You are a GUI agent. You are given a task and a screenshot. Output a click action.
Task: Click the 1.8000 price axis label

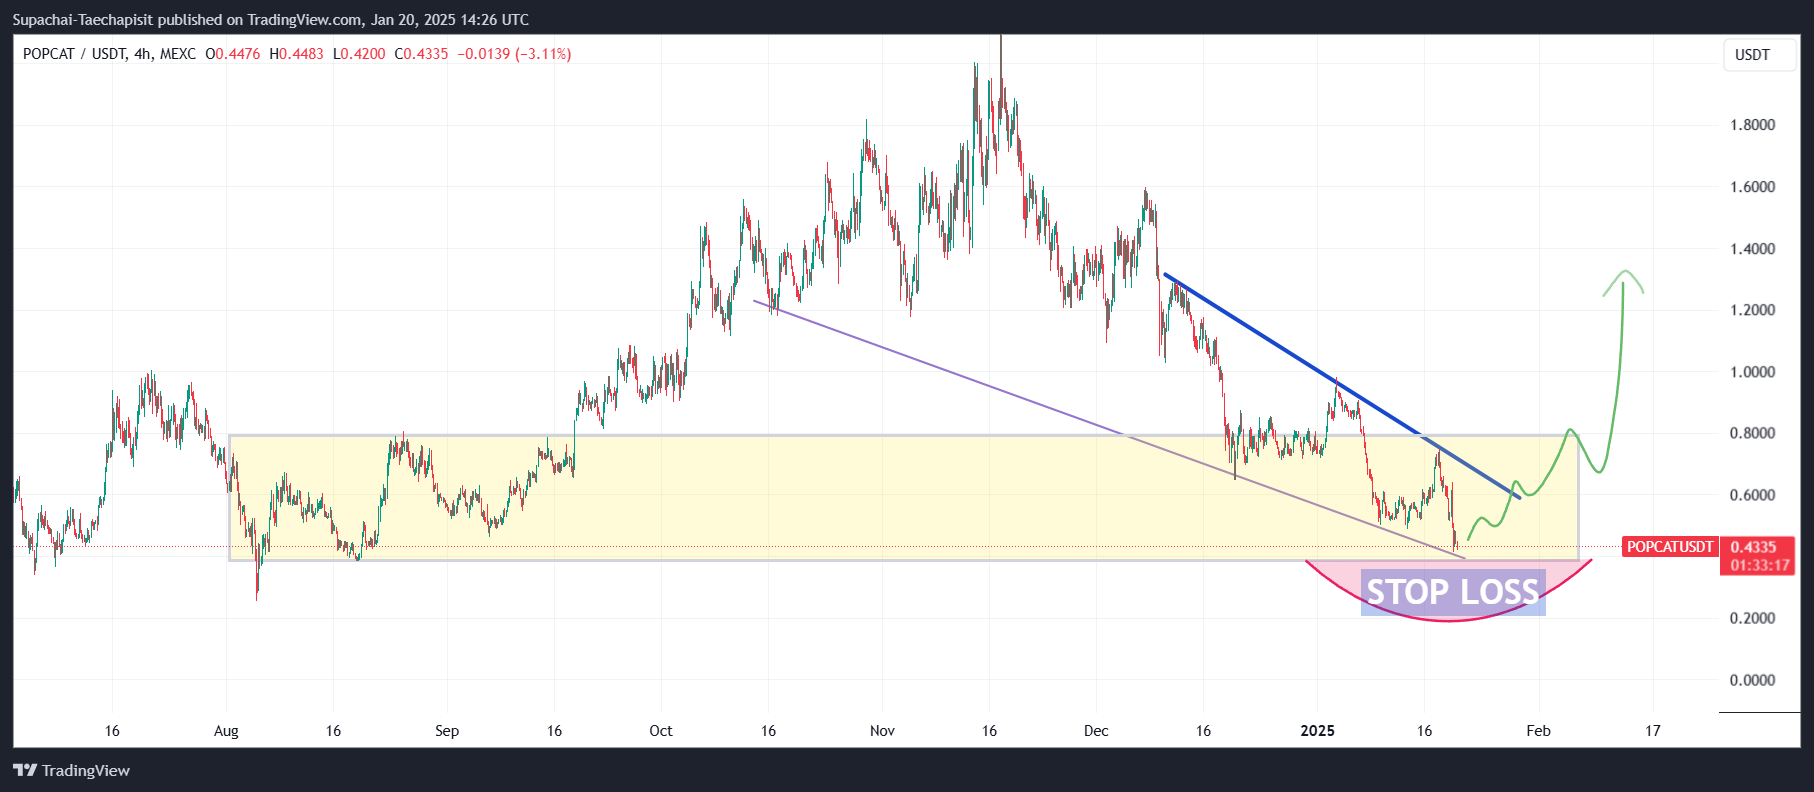1752,125
